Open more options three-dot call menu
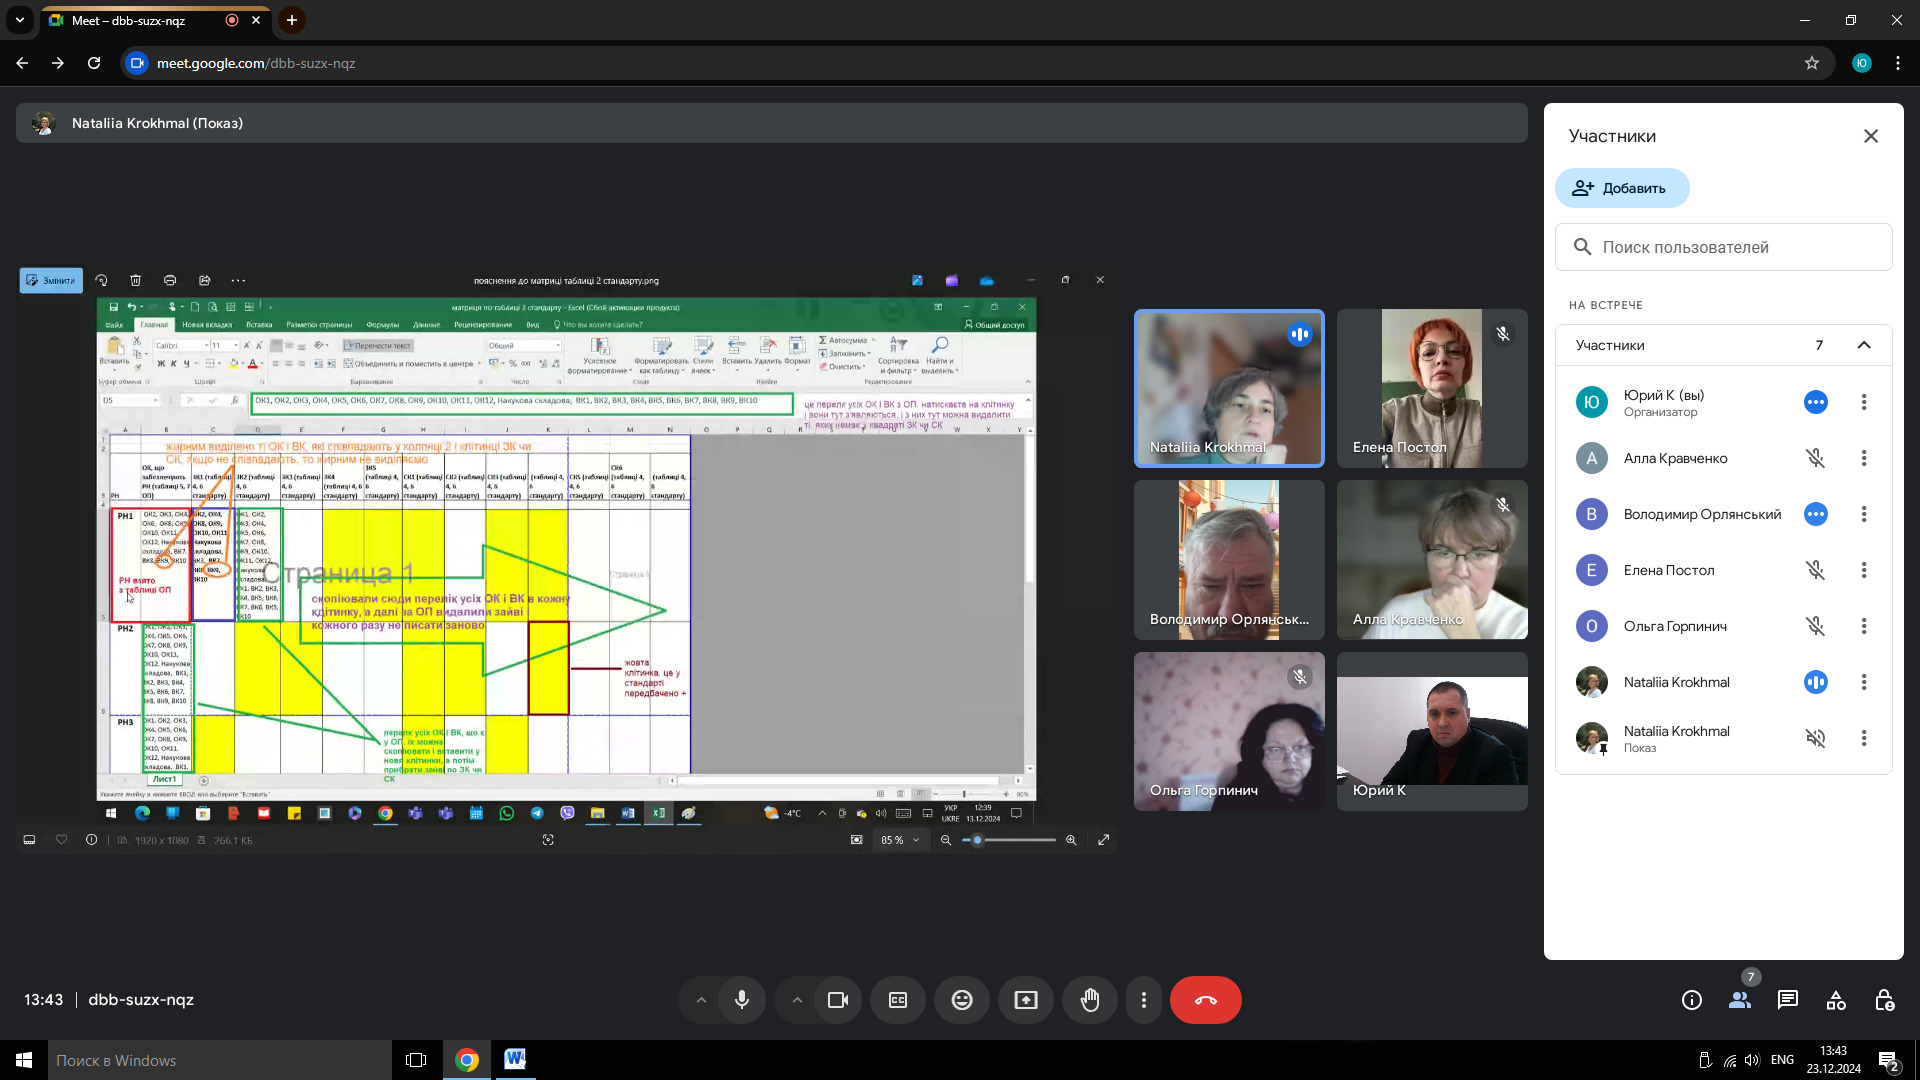This screenshot has height=1080, width=1920. click(1144, 1000)
